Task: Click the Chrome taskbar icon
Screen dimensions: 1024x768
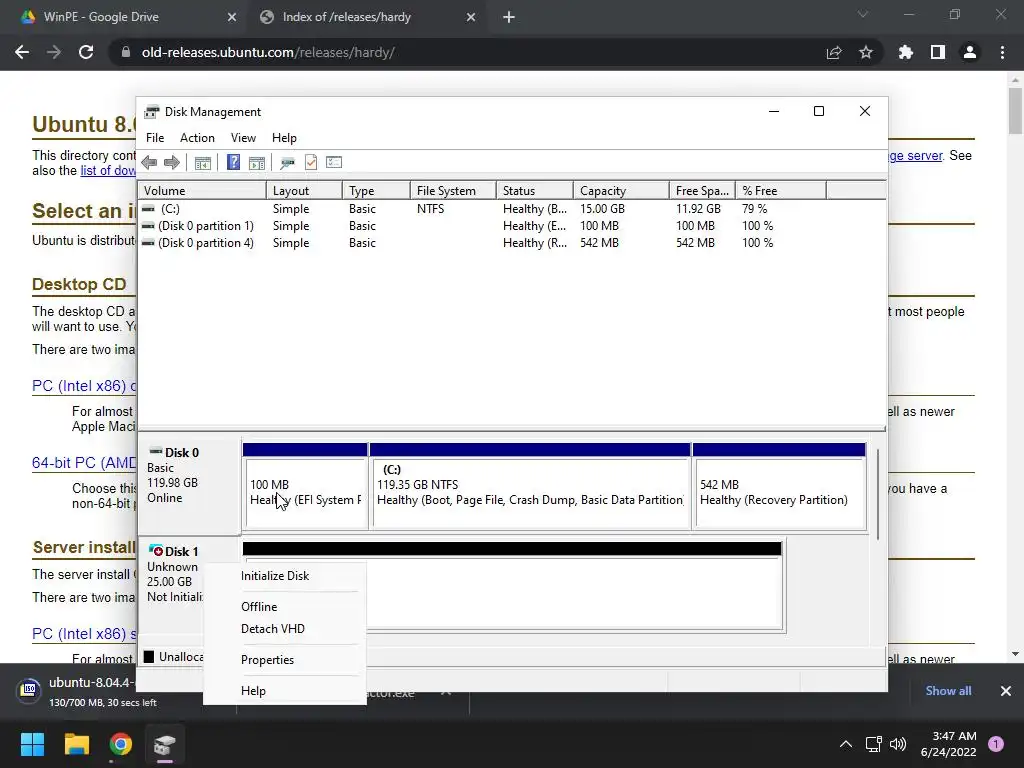Action: [x=121, y=744]
